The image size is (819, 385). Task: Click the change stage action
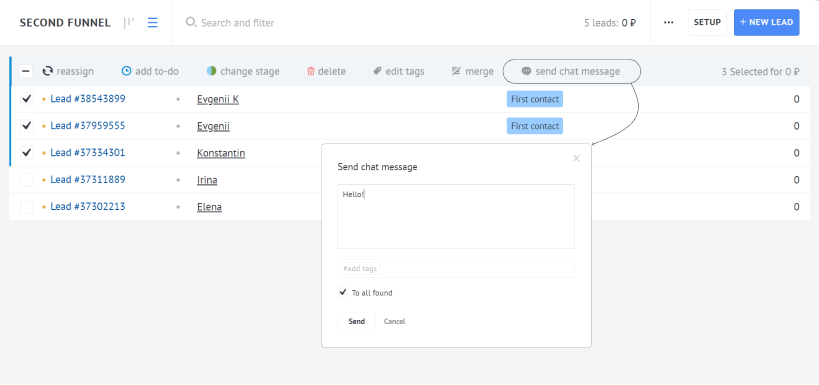(x=243, y=71)
